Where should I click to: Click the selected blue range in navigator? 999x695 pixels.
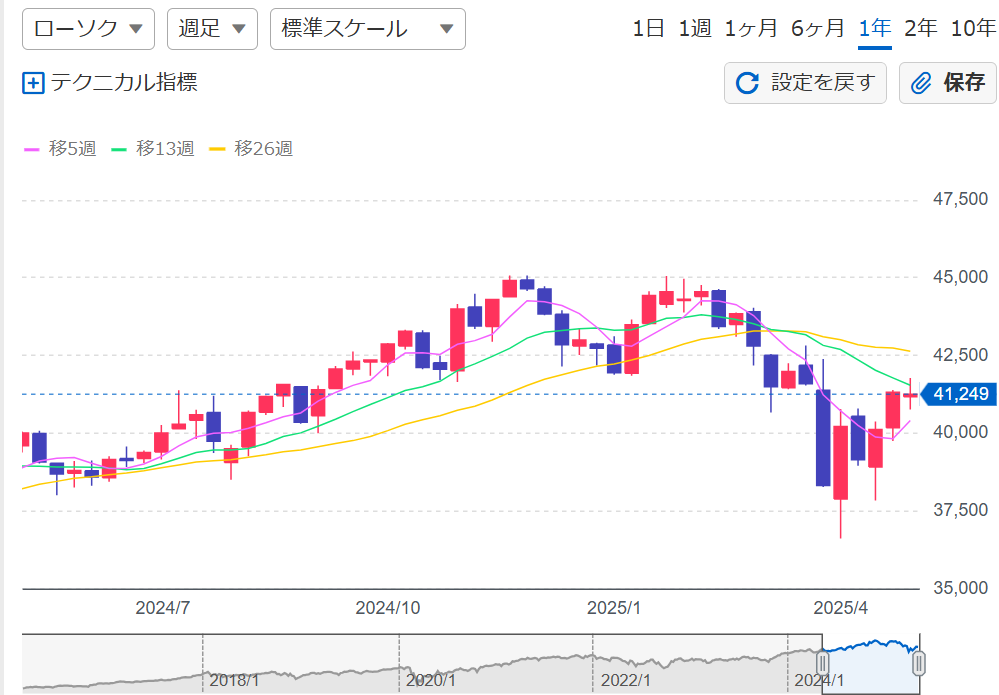[x=870, y=664]
